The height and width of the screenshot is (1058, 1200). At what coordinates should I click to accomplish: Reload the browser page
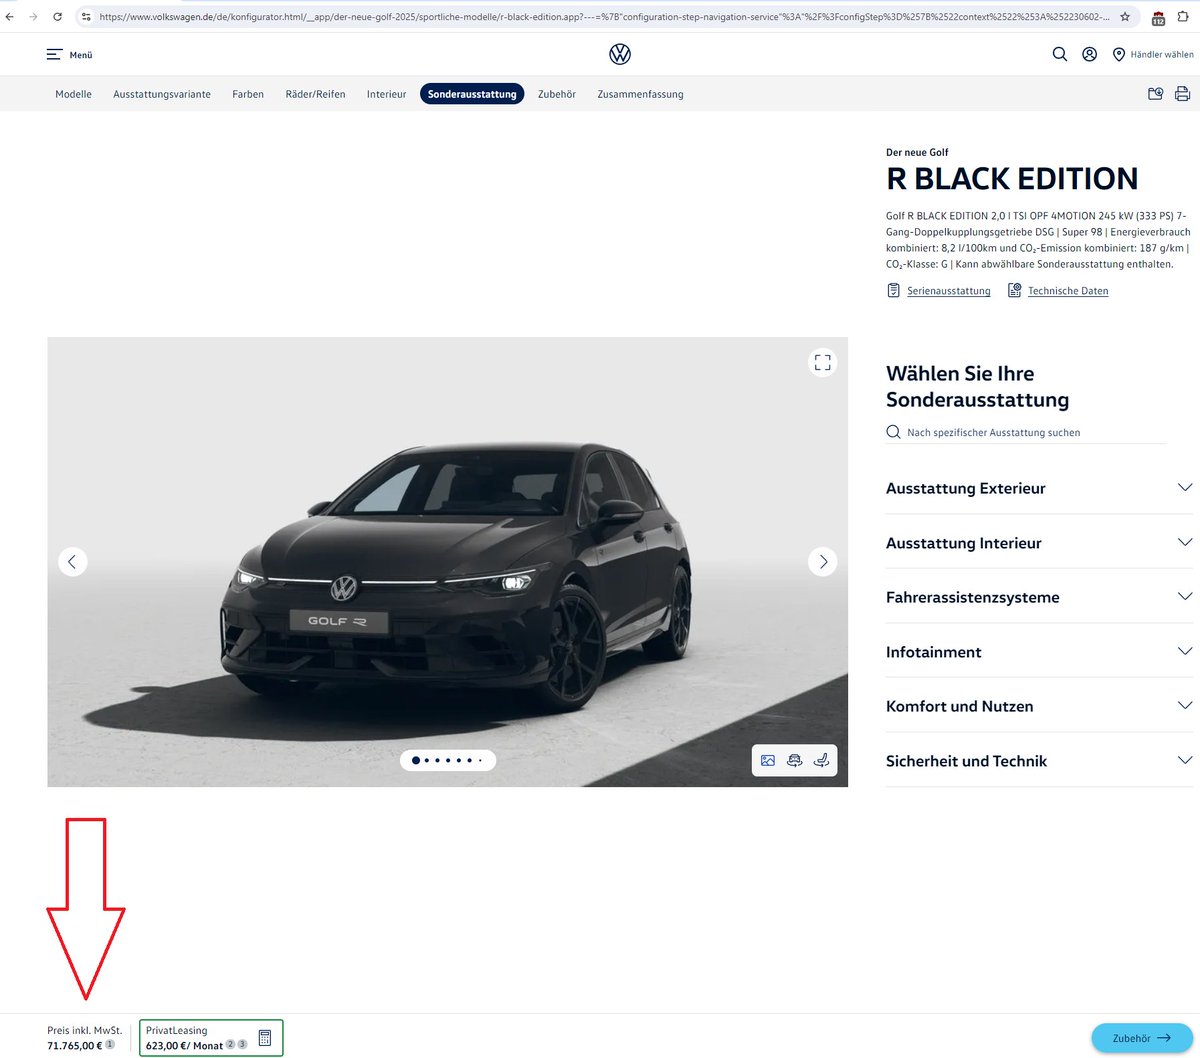point(57,17)
